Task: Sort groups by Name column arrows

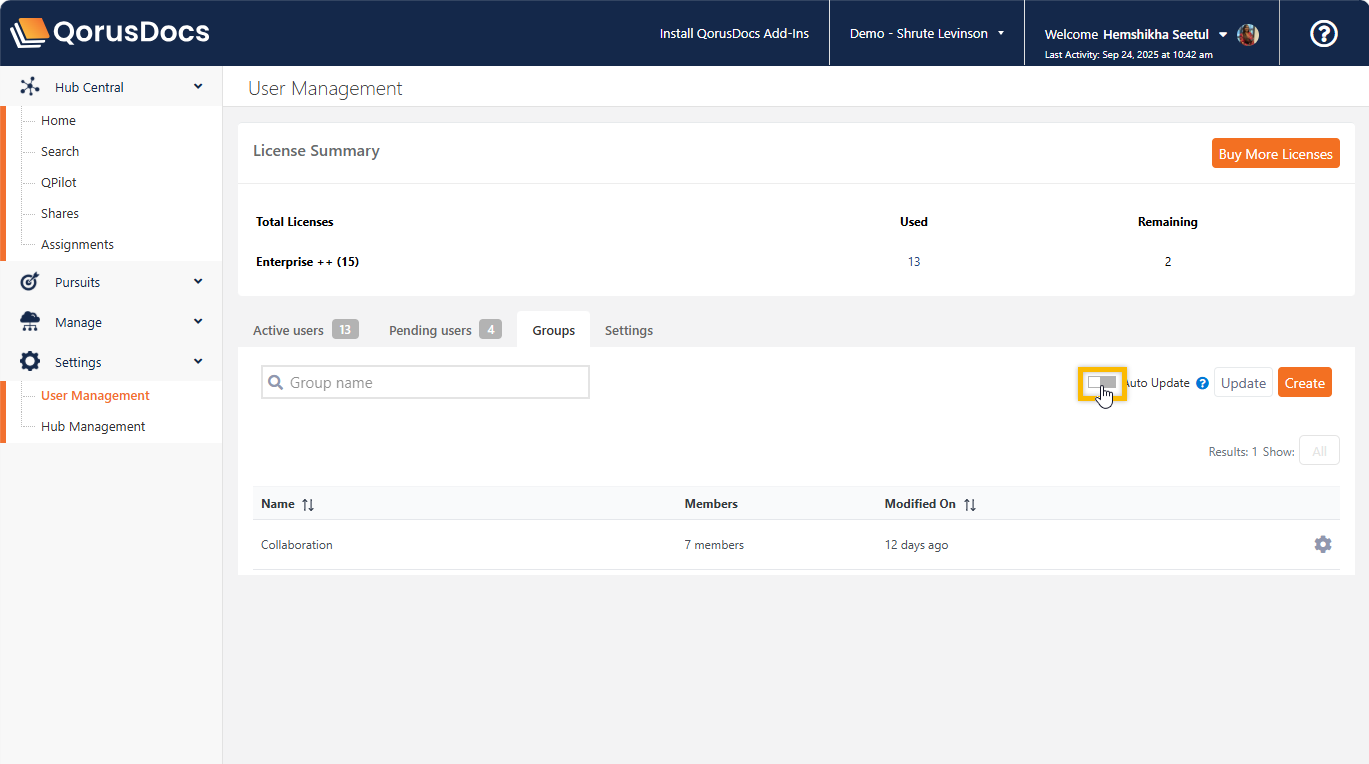Action: coord(308,505)
